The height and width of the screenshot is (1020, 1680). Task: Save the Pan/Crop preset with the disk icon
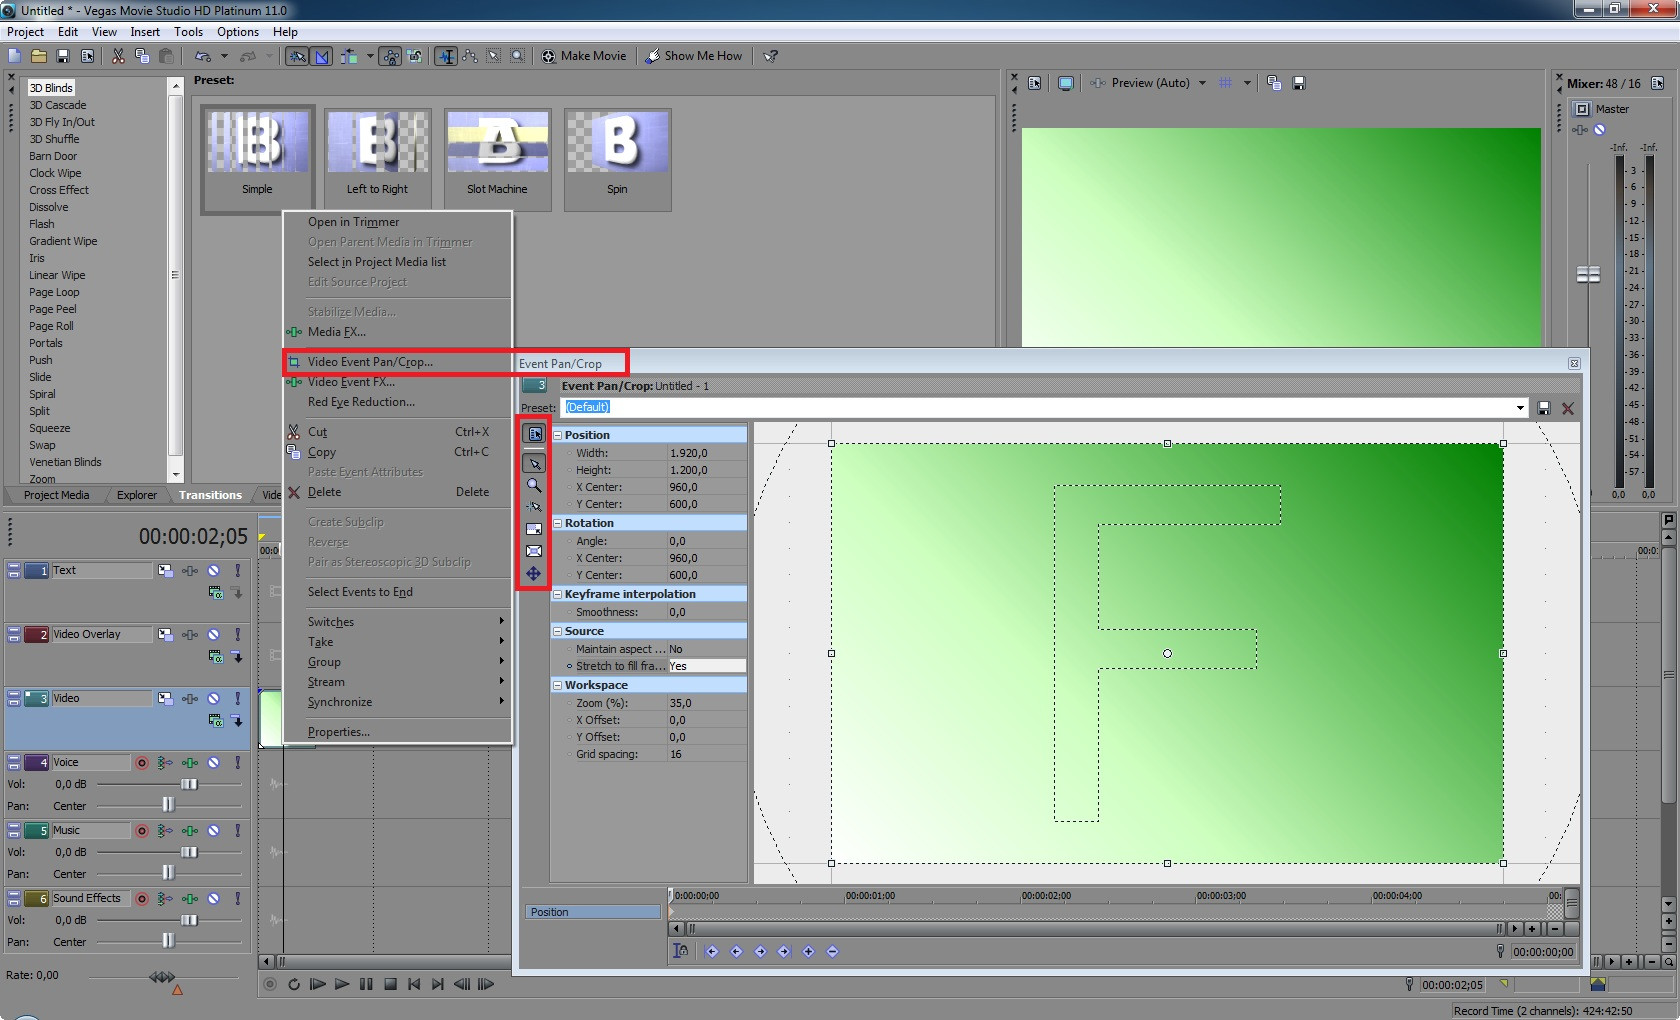[x=1544, y=408]
